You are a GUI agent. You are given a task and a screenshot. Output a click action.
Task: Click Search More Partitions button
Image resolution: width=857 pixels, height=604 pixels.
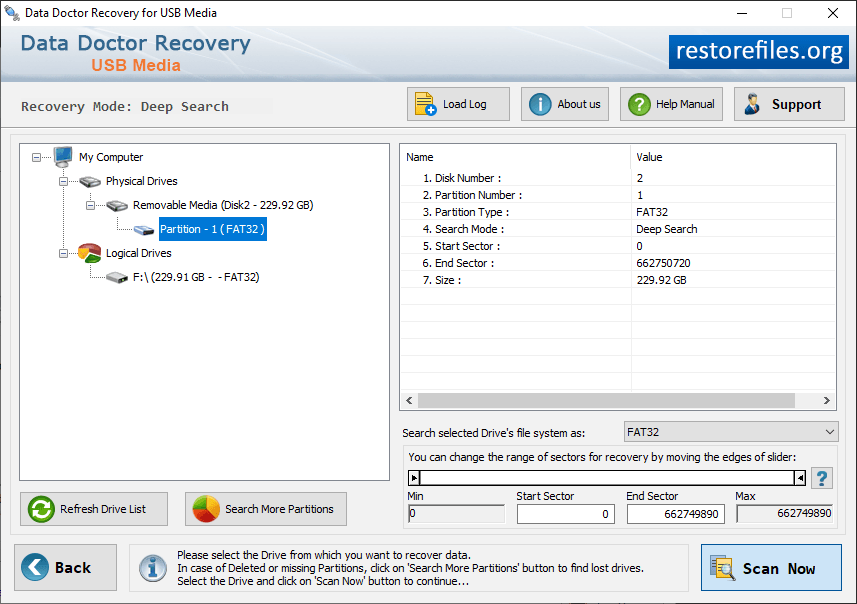point(266,509)
